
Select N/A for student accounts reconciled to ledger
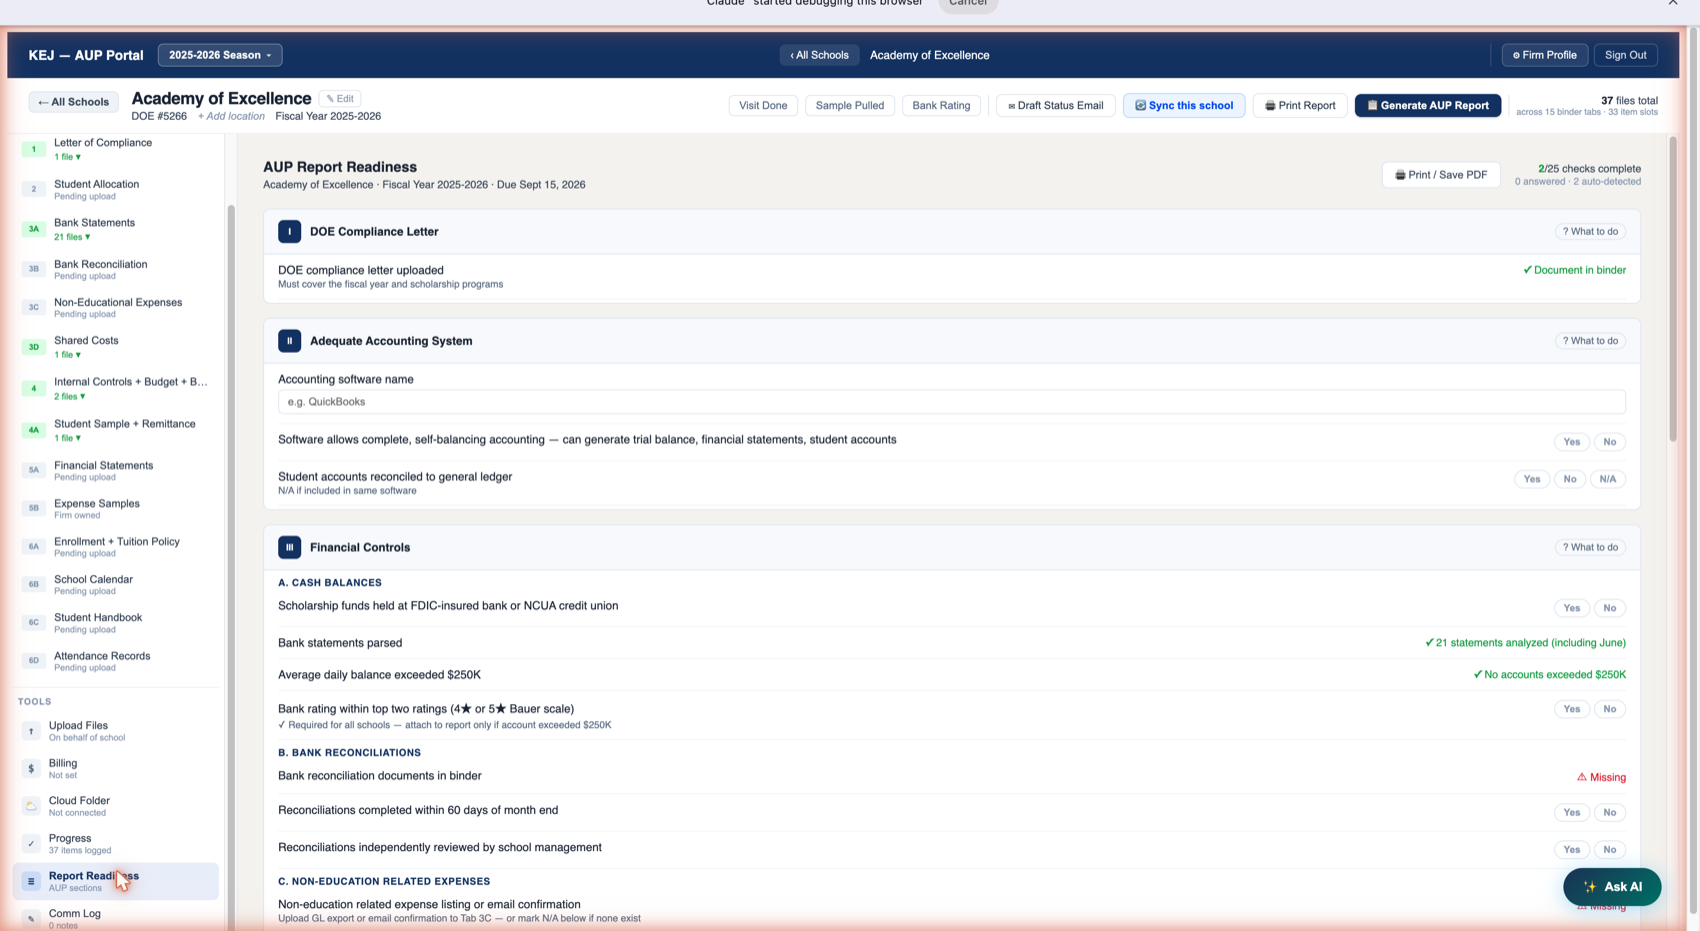[1607, 479]
